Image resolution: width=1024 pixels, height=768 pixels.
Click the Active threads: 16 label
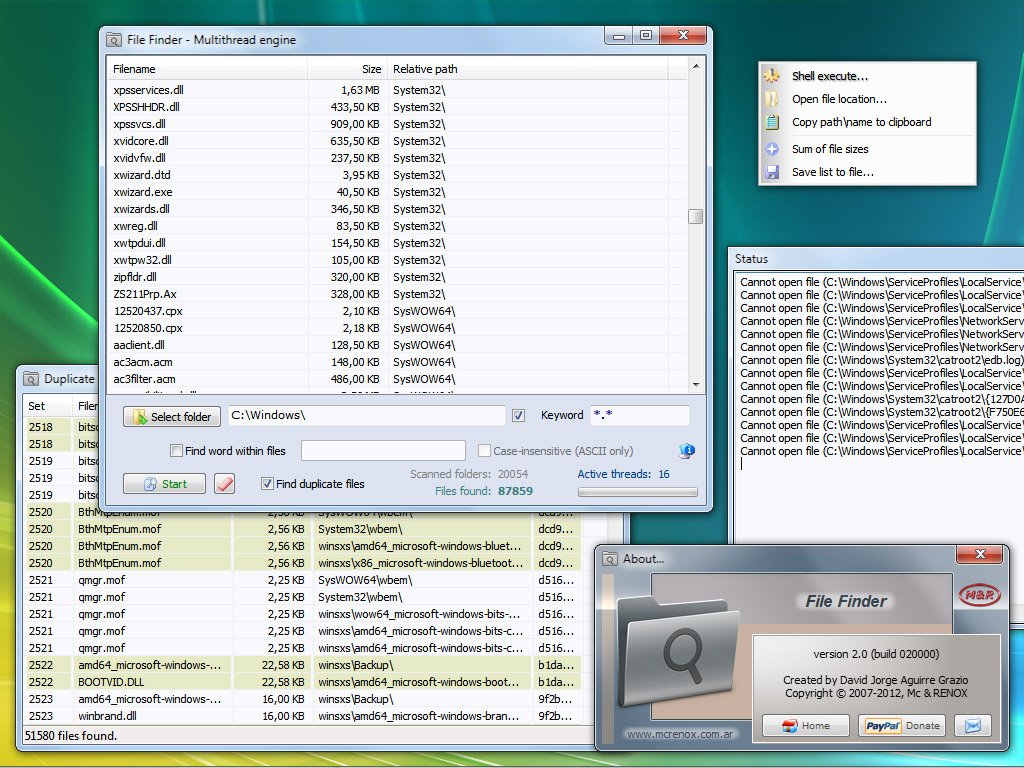click(623, 474)
